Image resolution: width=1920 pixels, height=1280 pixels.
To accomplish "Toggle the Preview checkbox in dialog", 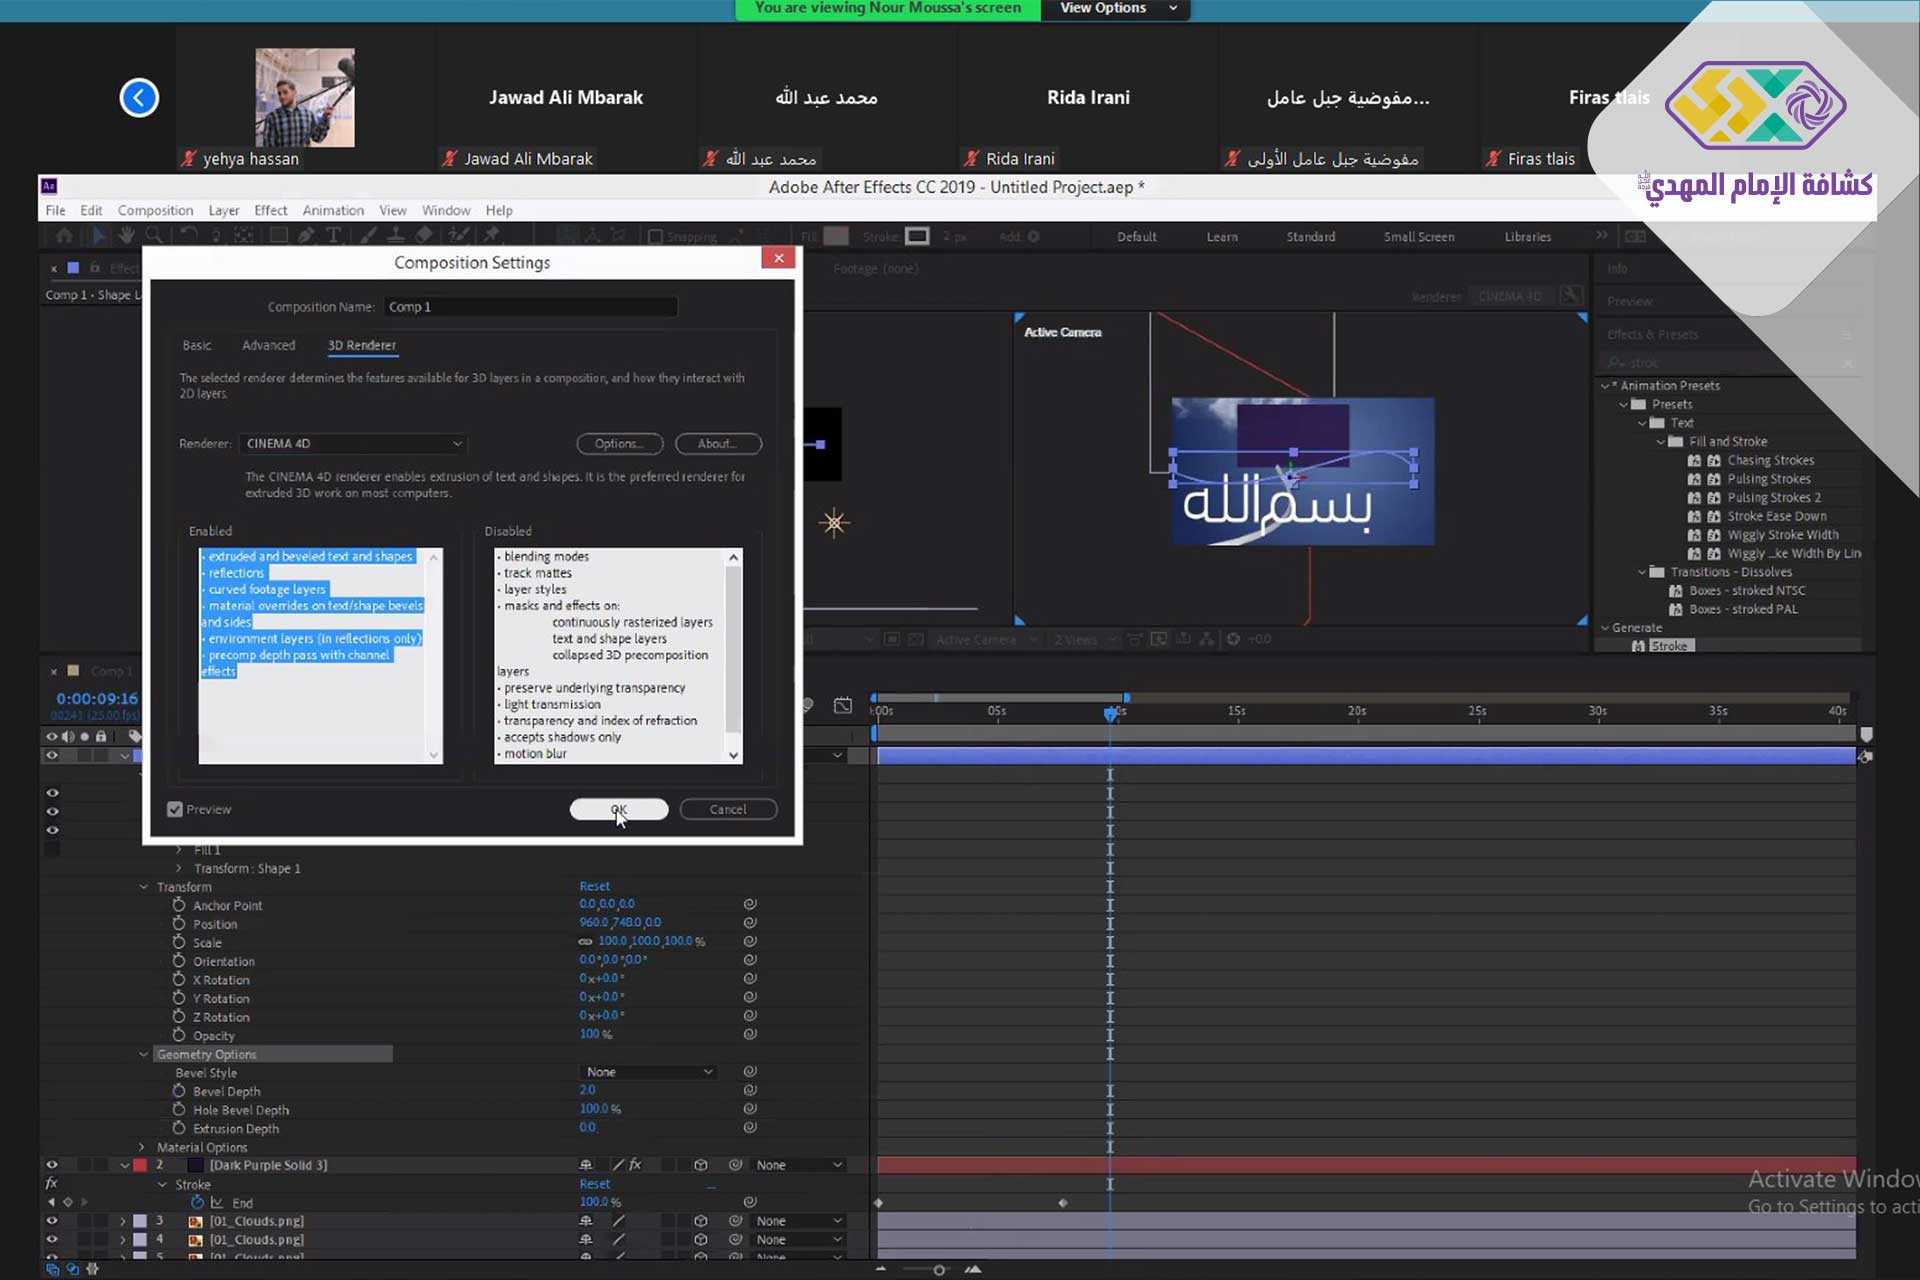I will pyautogui.click(x=175, y=809).
